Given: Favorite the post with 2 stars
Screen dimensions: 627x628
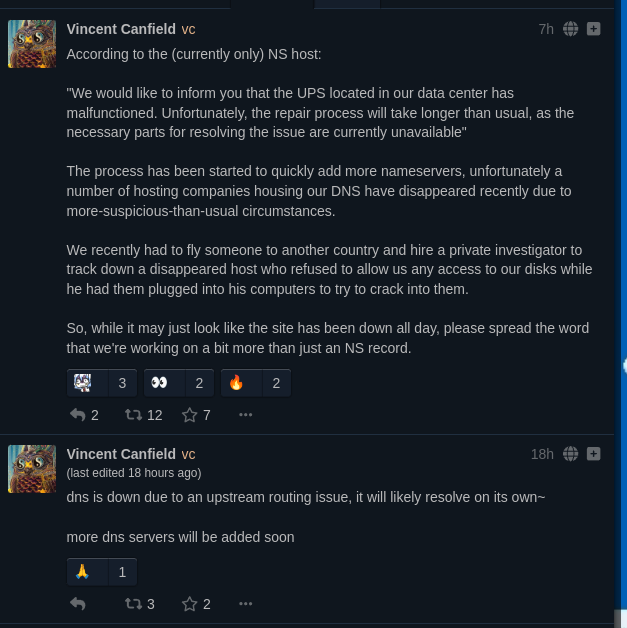Looking at the screenshot, I should (190, 603).
